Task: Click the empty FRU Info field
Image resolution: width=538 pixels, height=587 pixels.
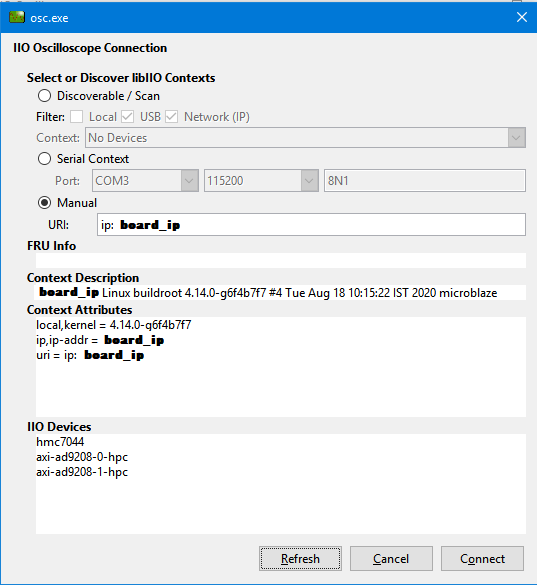Action: (x=281, y=261)
